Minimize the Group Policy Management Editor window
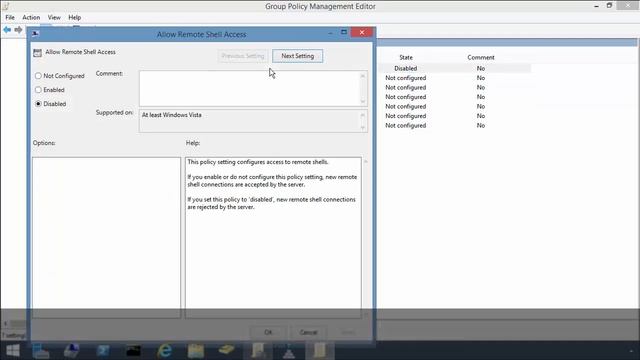Screen dimensions: 640x360 (x=596, y=6)
